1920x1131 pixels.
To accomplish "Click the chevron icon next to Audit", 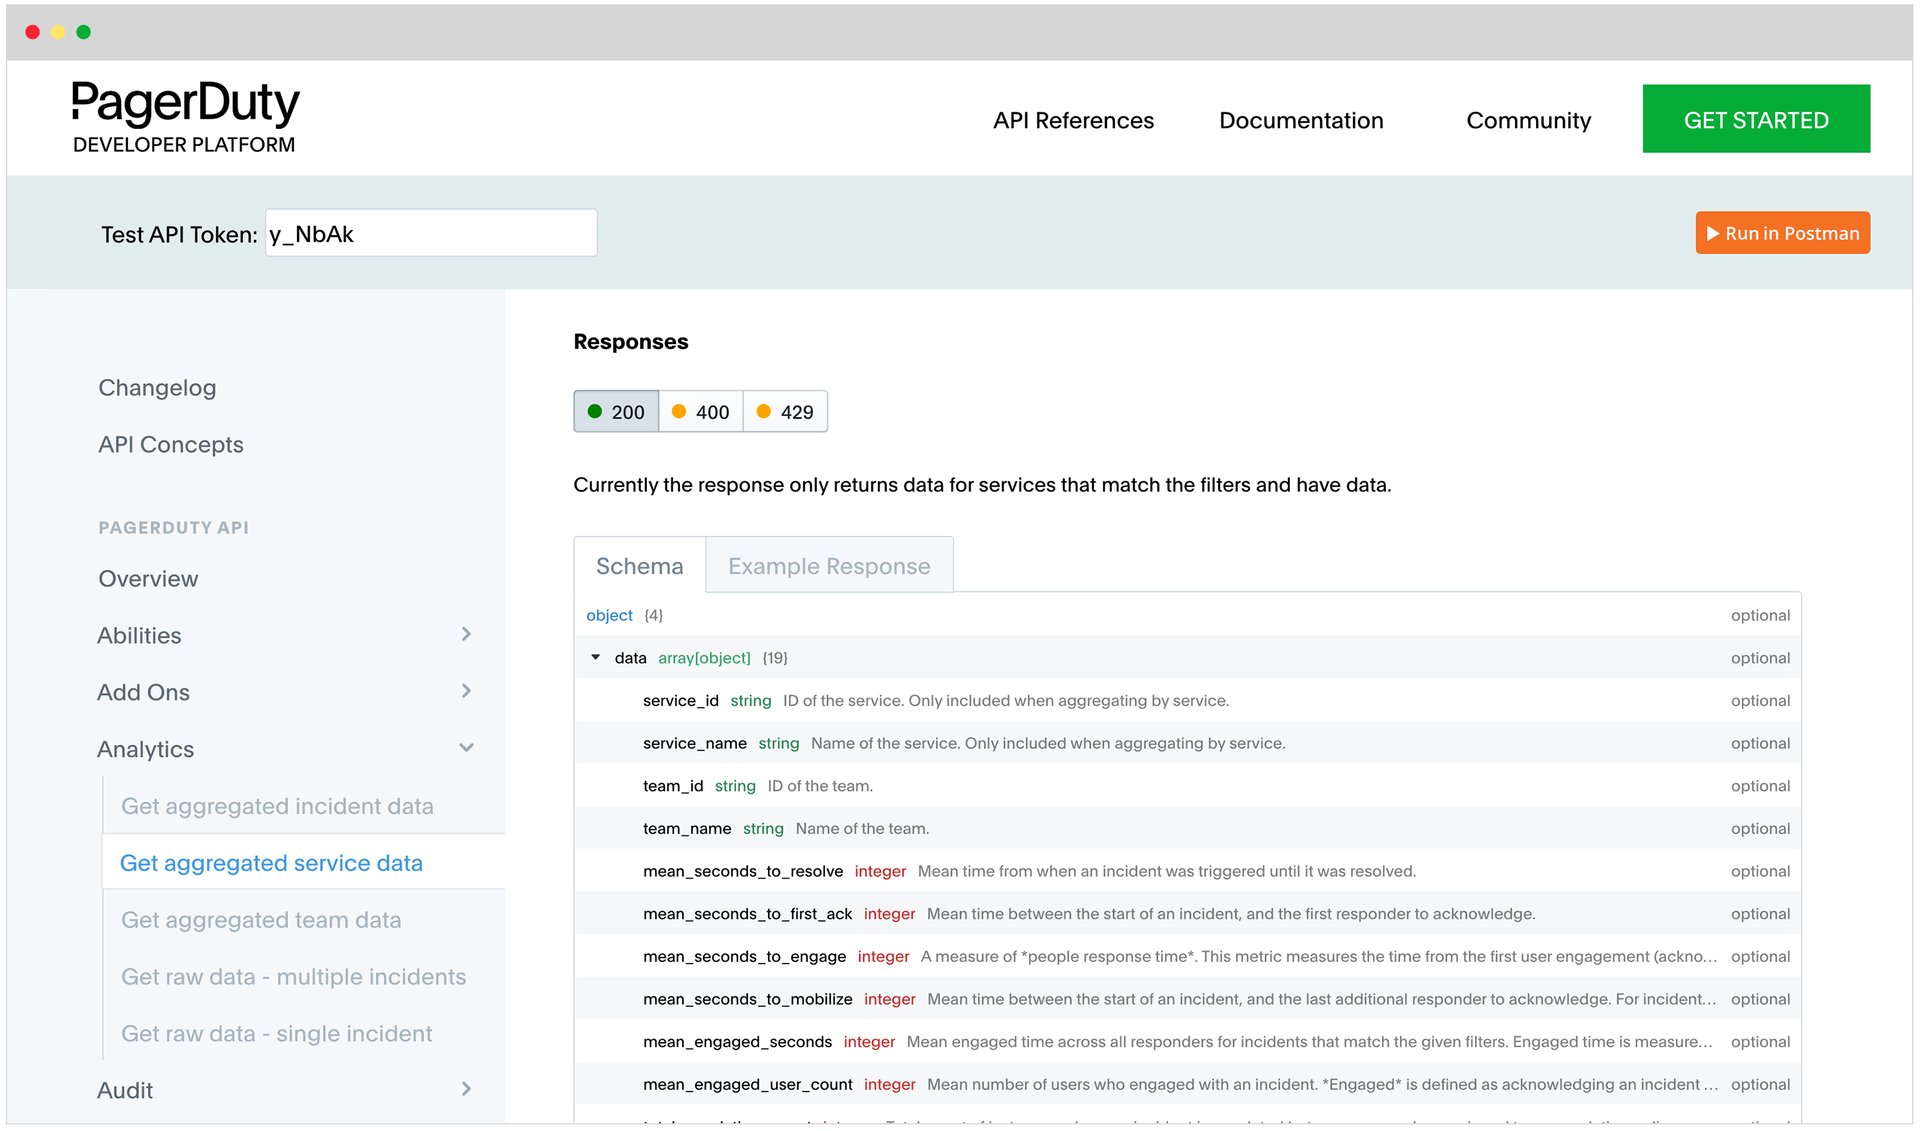I will point(466,1089).
